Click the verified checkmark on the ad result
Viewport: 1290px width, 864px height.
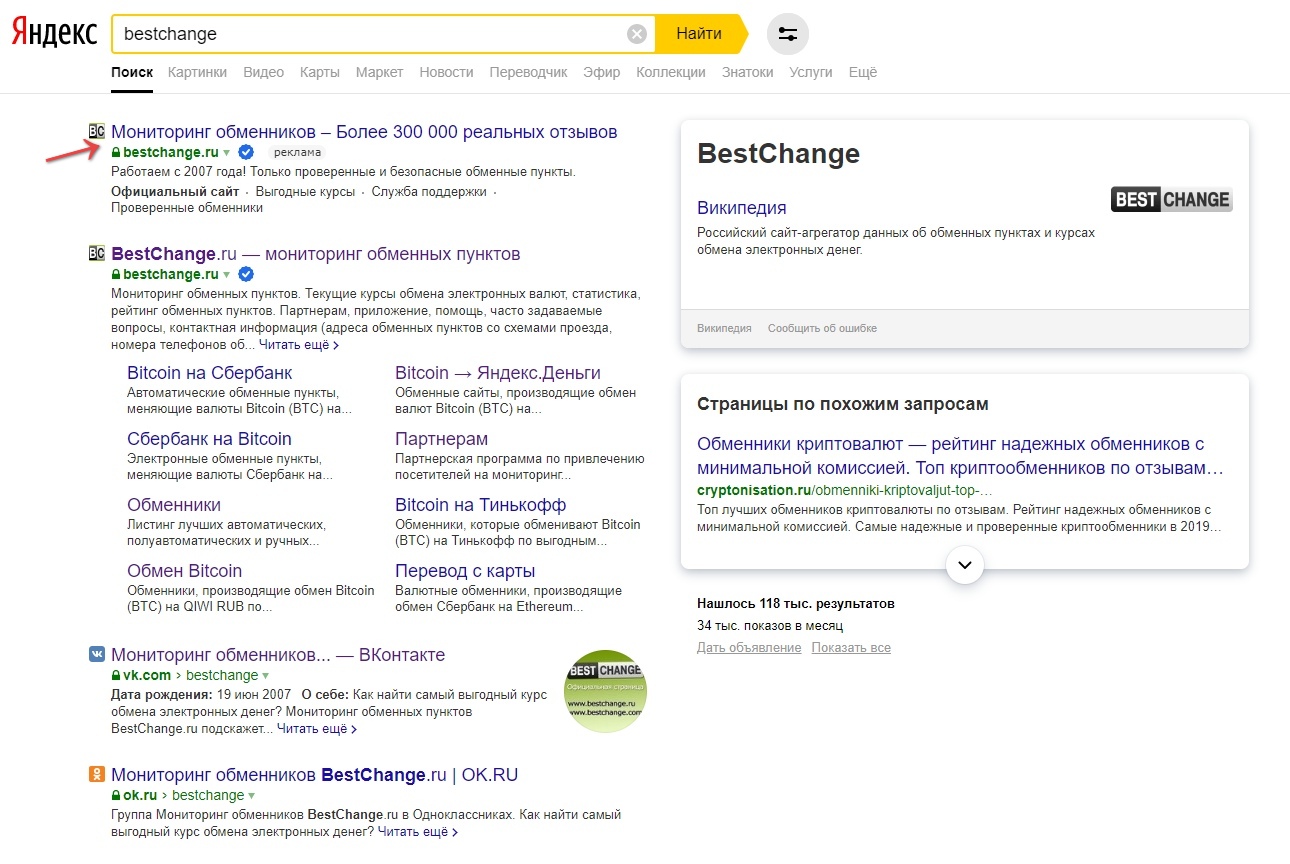246,152
